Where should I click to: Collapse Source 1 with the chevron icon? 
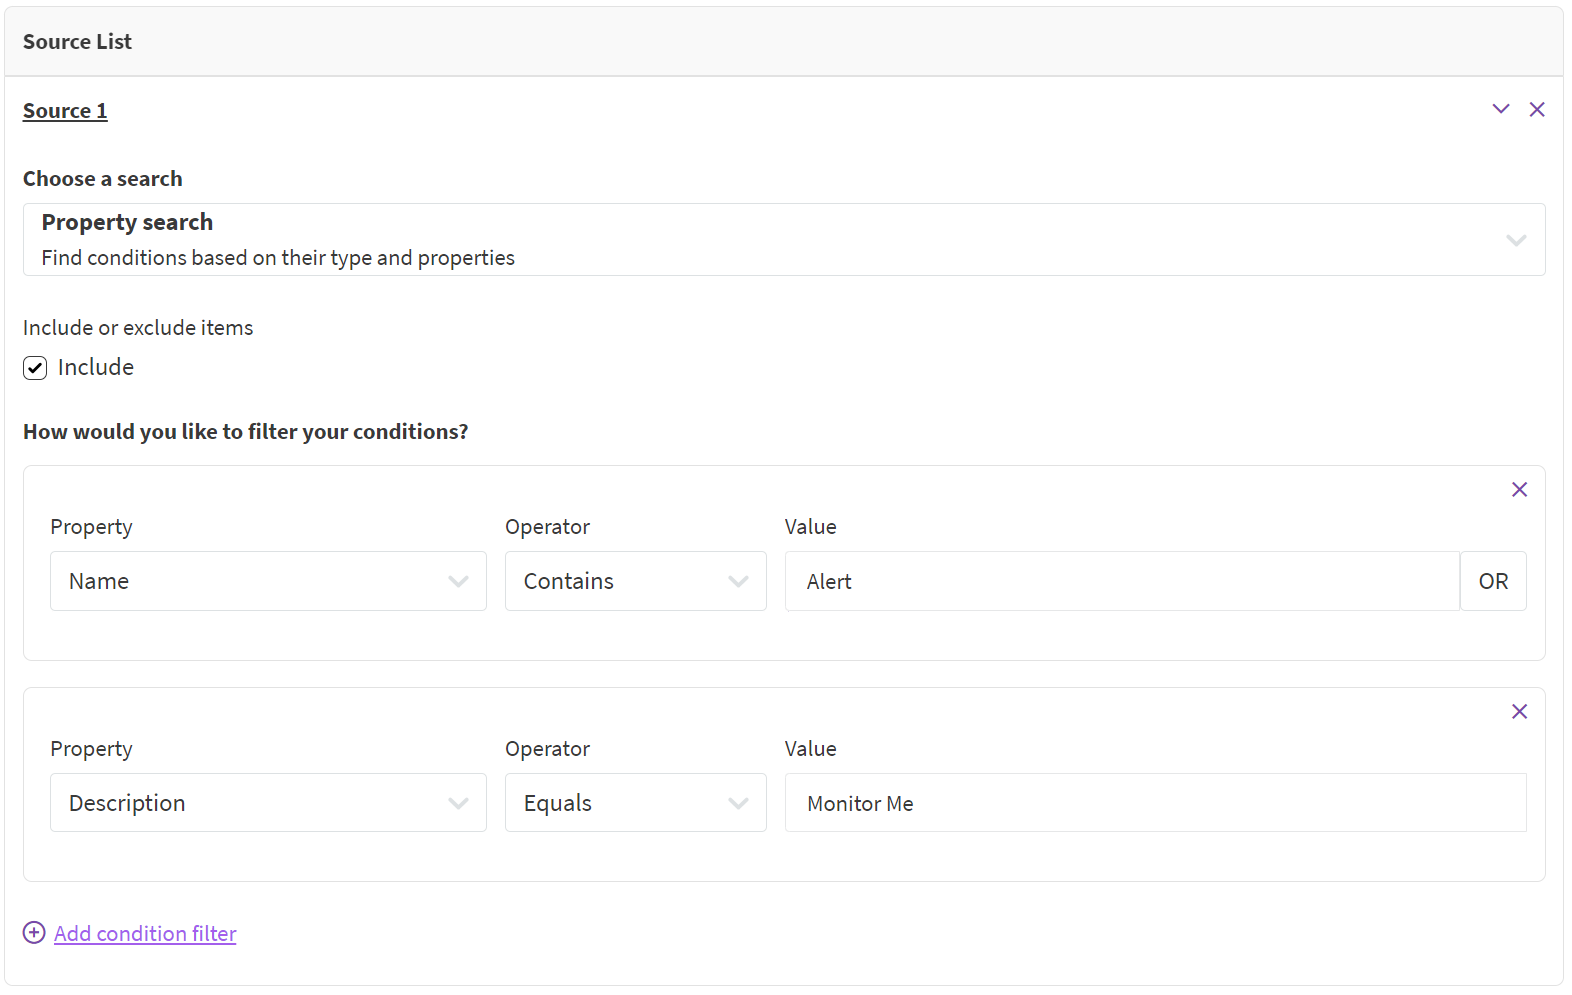point(1500,109)
